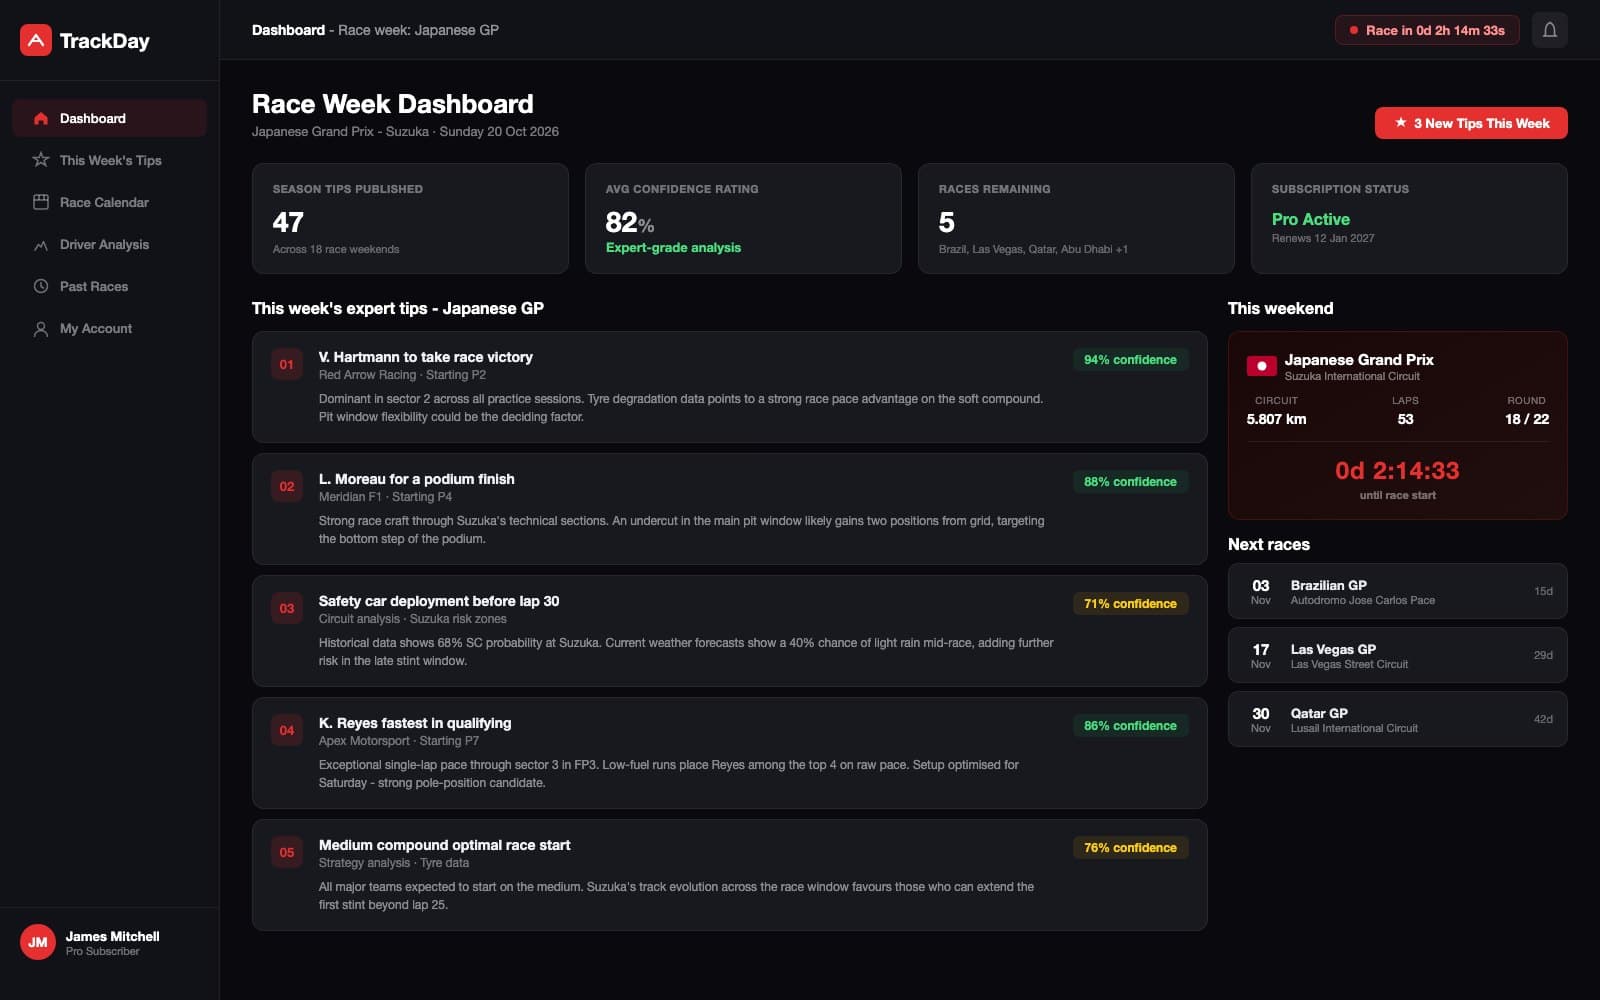This screenshot has width=1600, height=1000.
Task: Click the 76% confidence badge
Action: [1130, 848]
